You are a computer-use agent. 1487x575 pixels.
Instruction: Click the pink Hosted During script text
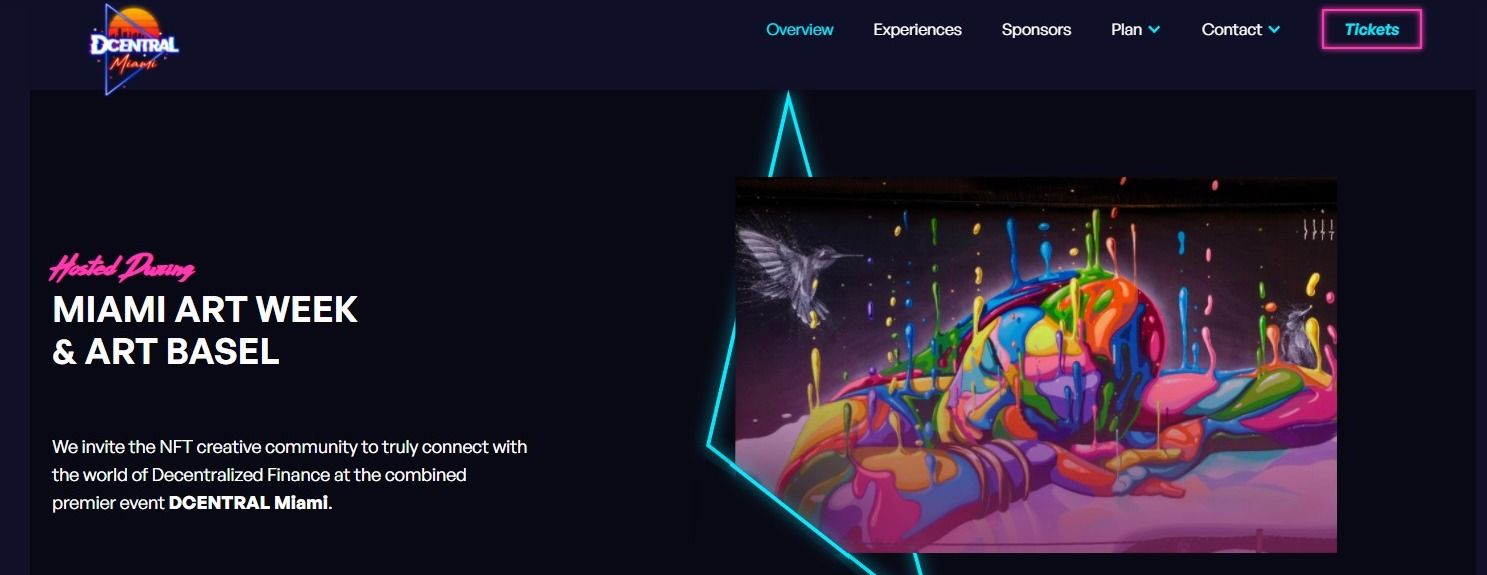[121, 268]
